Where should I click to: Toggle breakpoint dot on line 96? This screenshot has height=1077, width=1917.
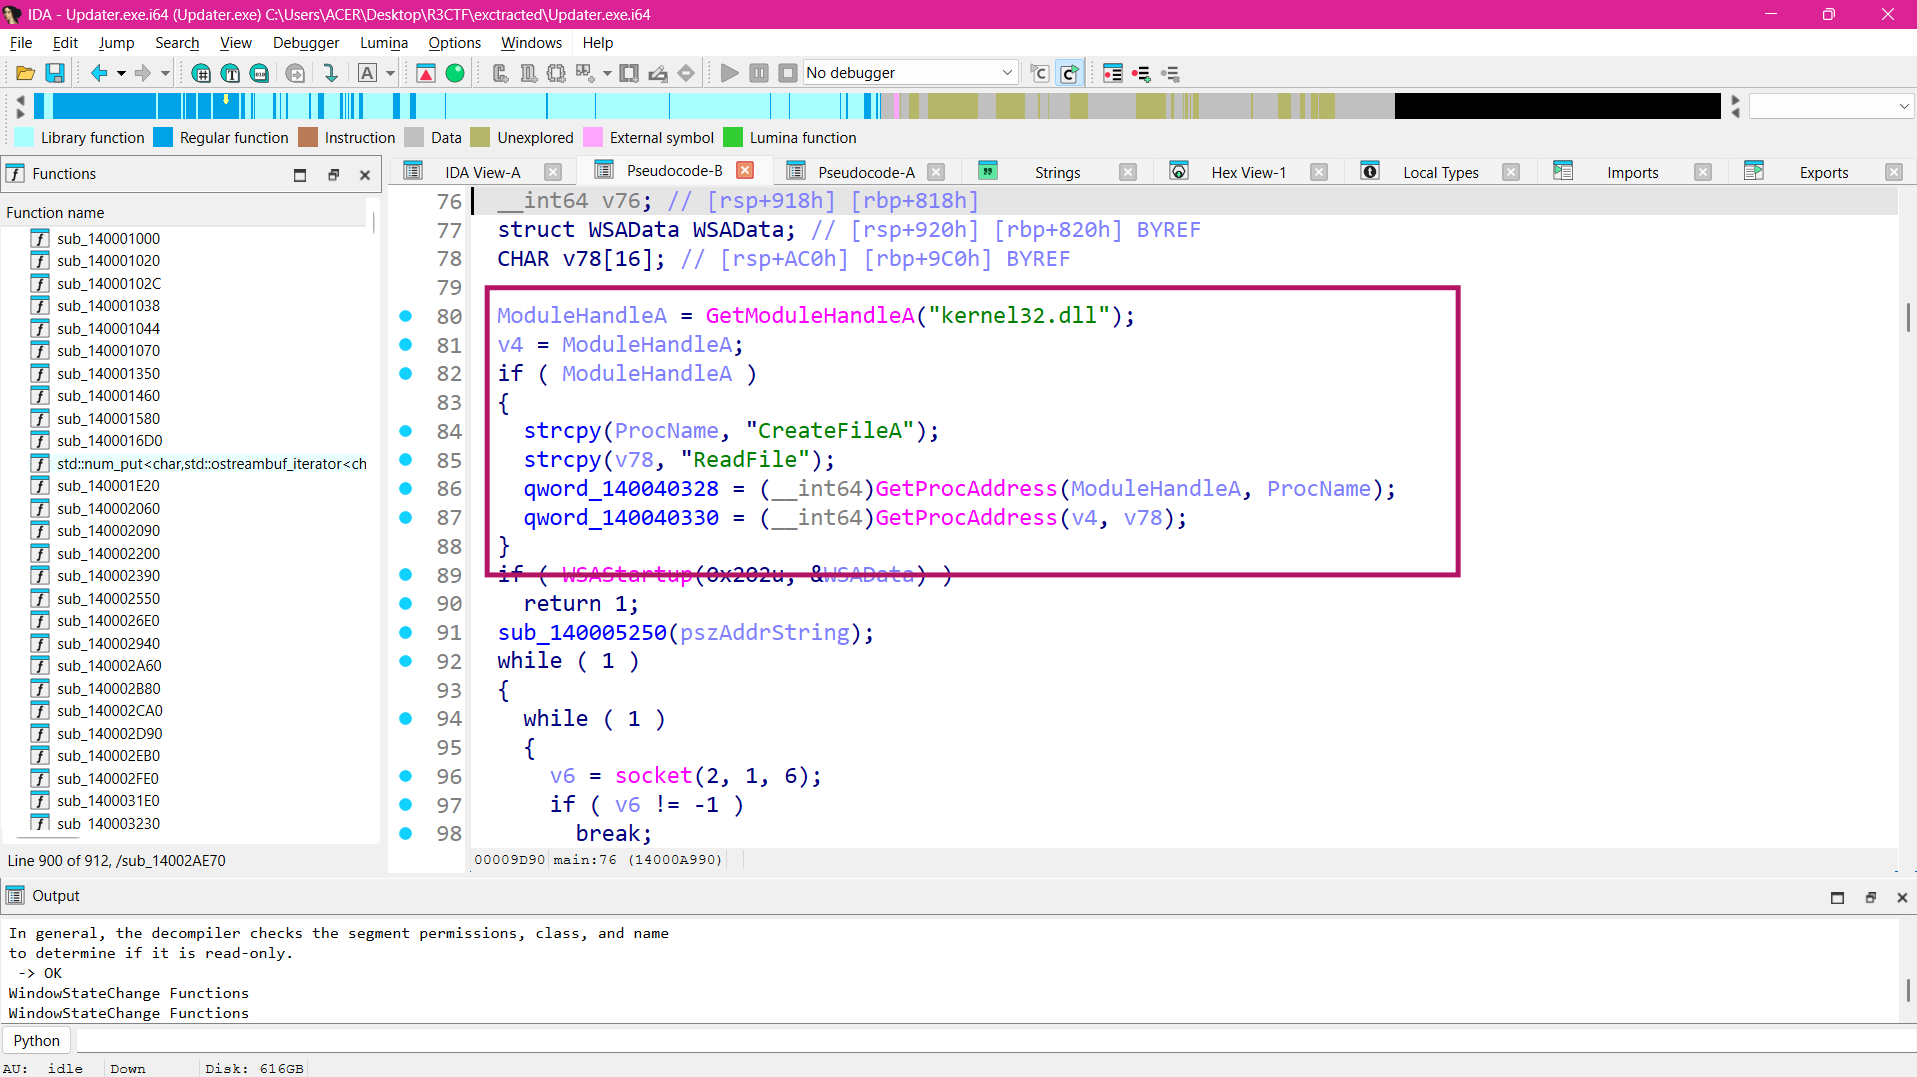(406, 775)
